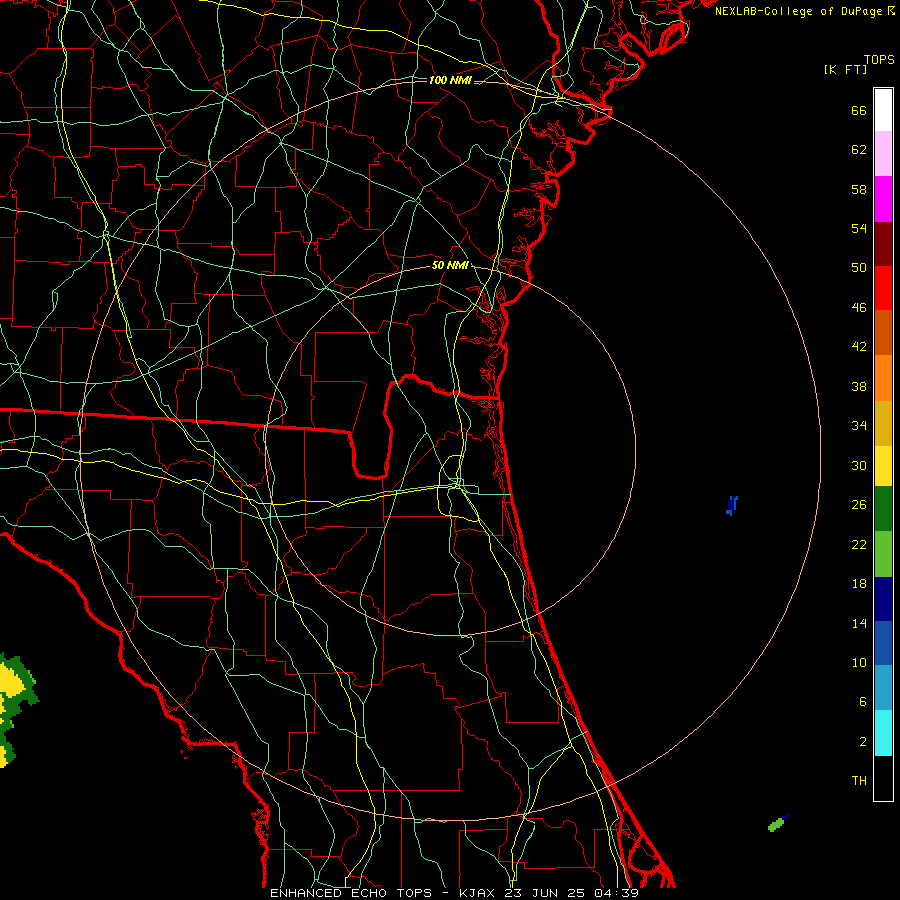Click the '62' legend value

(x=859, y=150)
